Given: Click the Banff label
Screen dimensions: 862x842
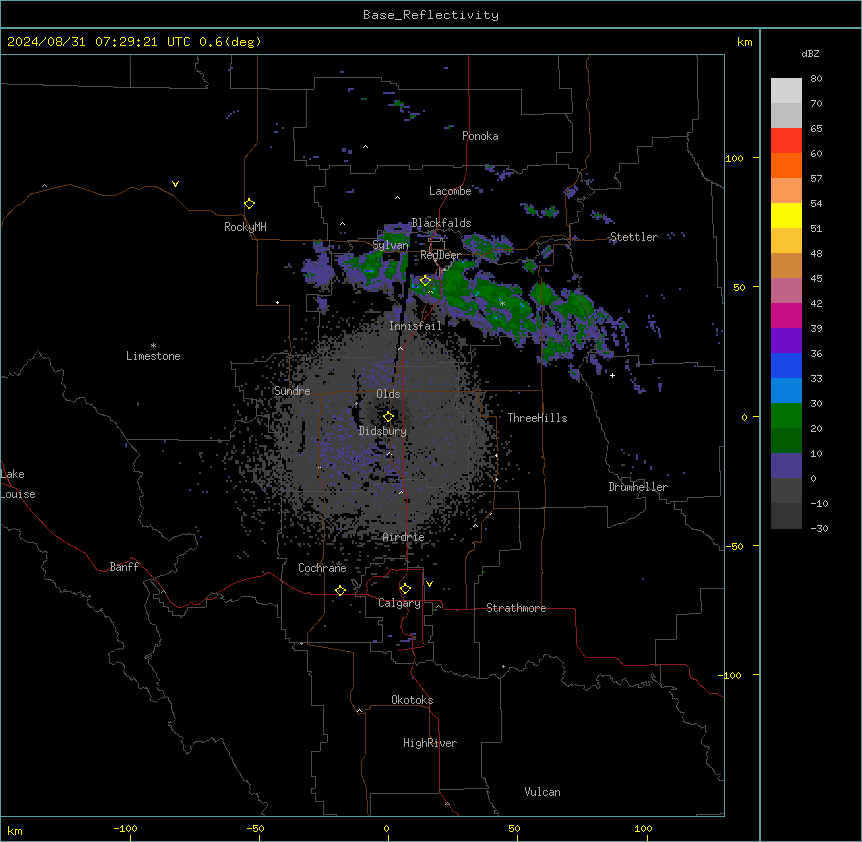Looking at the screenshot, I should [x=124, y=567].
